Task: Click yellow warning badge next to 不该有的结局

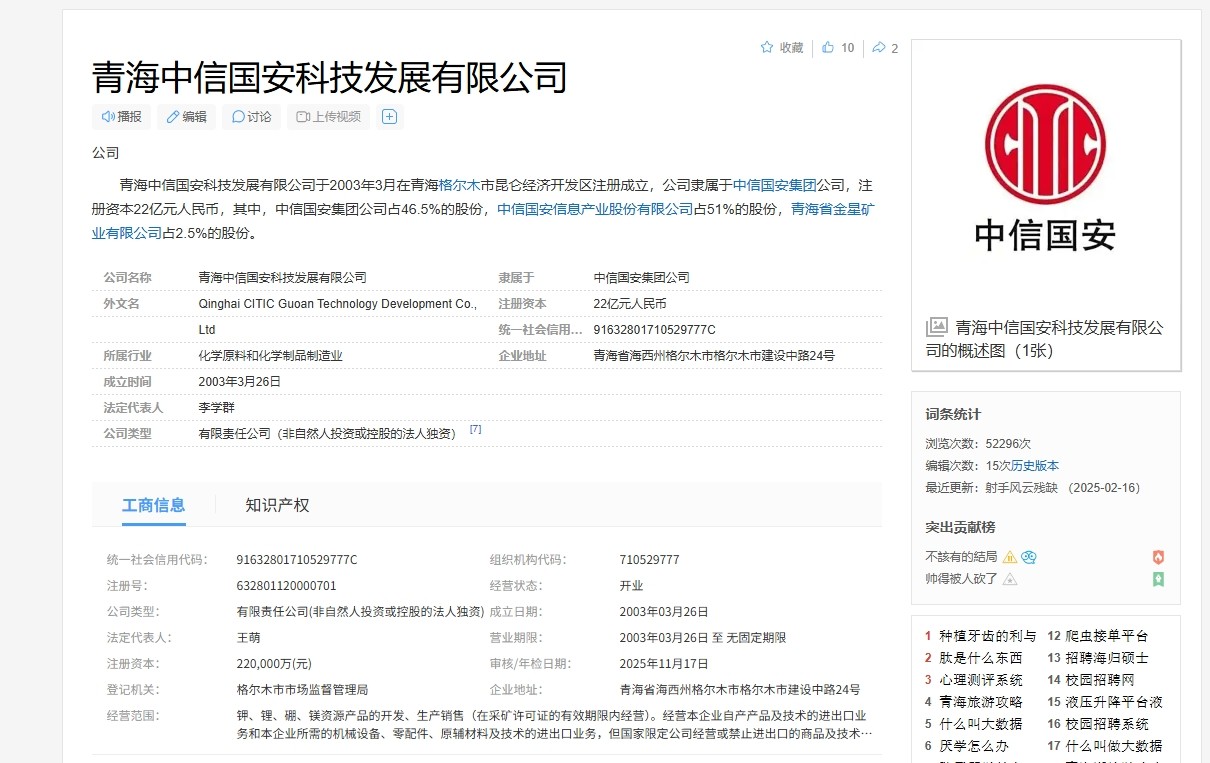Action: [x=1009, y=557]
